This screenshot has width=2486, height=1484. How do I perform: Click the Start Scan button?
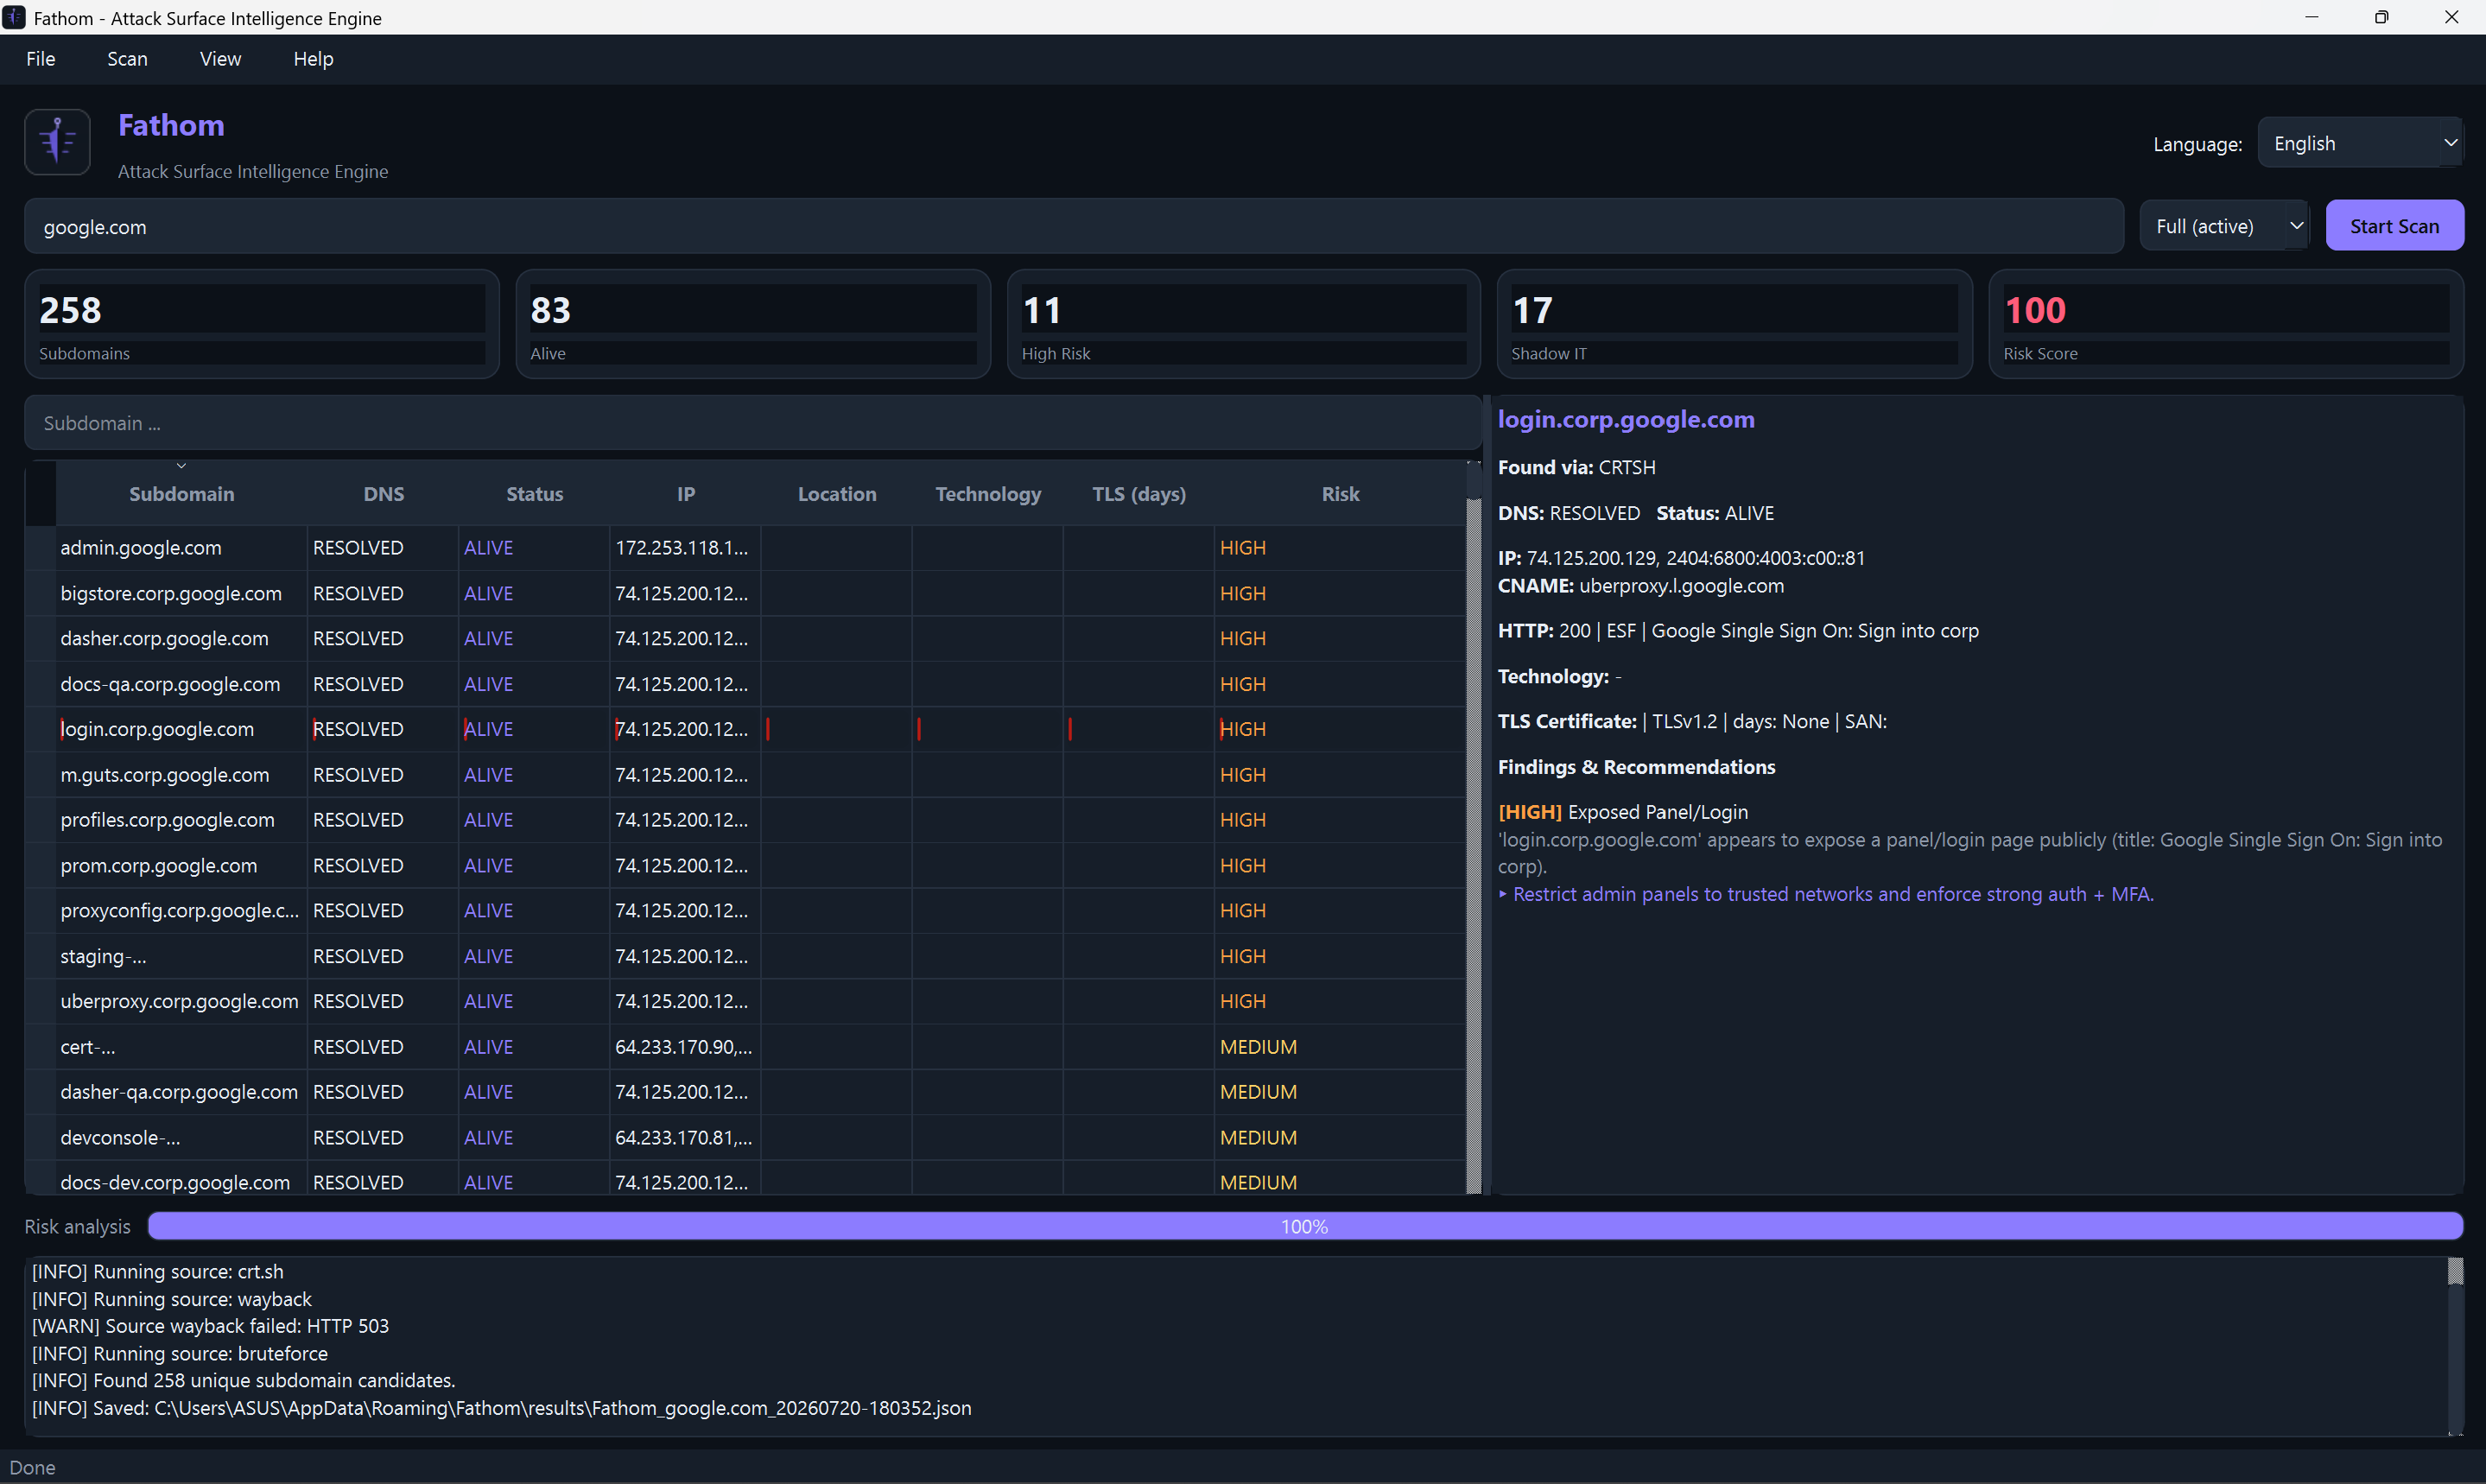(x=2394, y=226)
